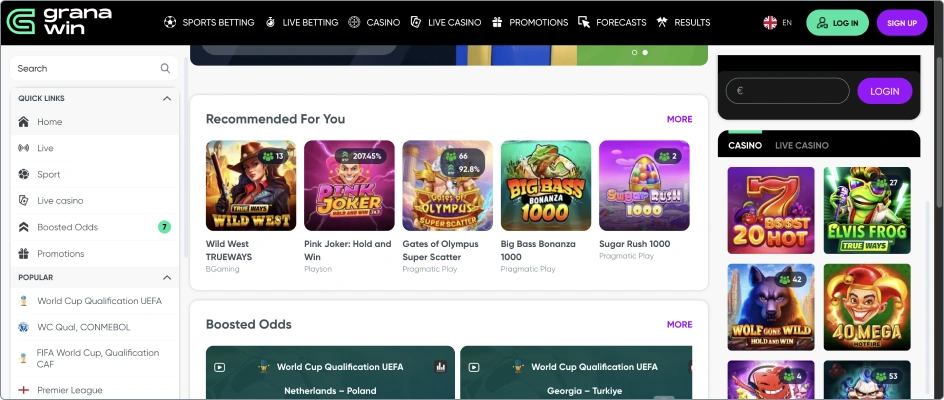Open Sports Betting in top menu

pos(208,22)
